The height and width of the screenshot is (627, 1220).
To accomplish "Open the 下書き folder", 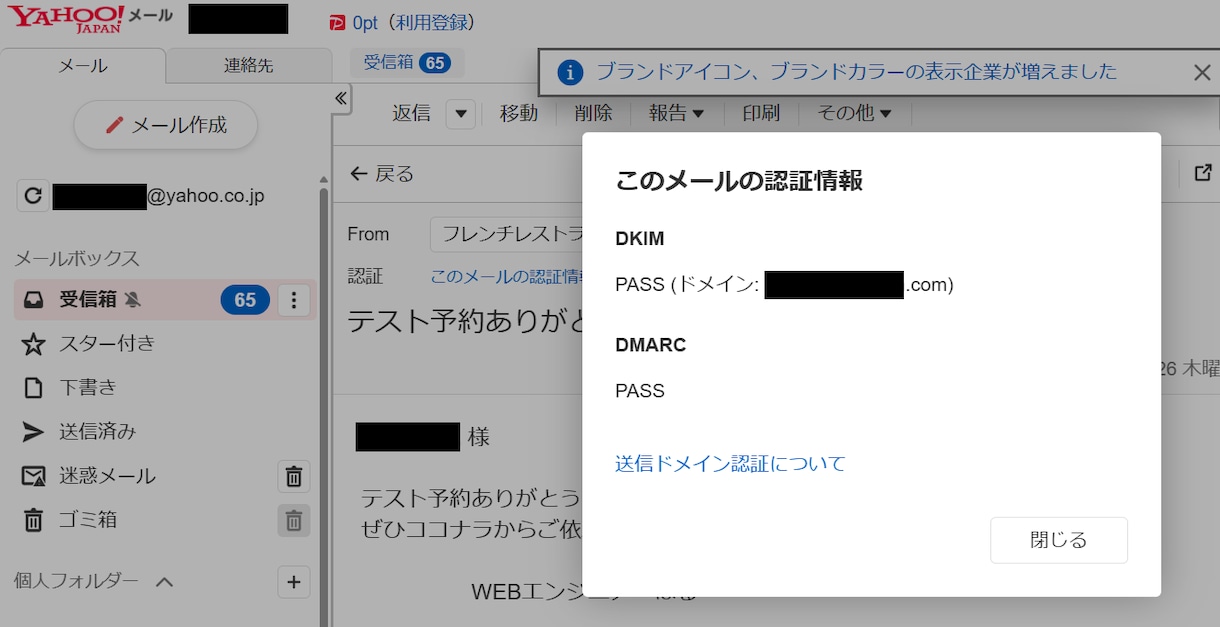I will click(88, 388).
